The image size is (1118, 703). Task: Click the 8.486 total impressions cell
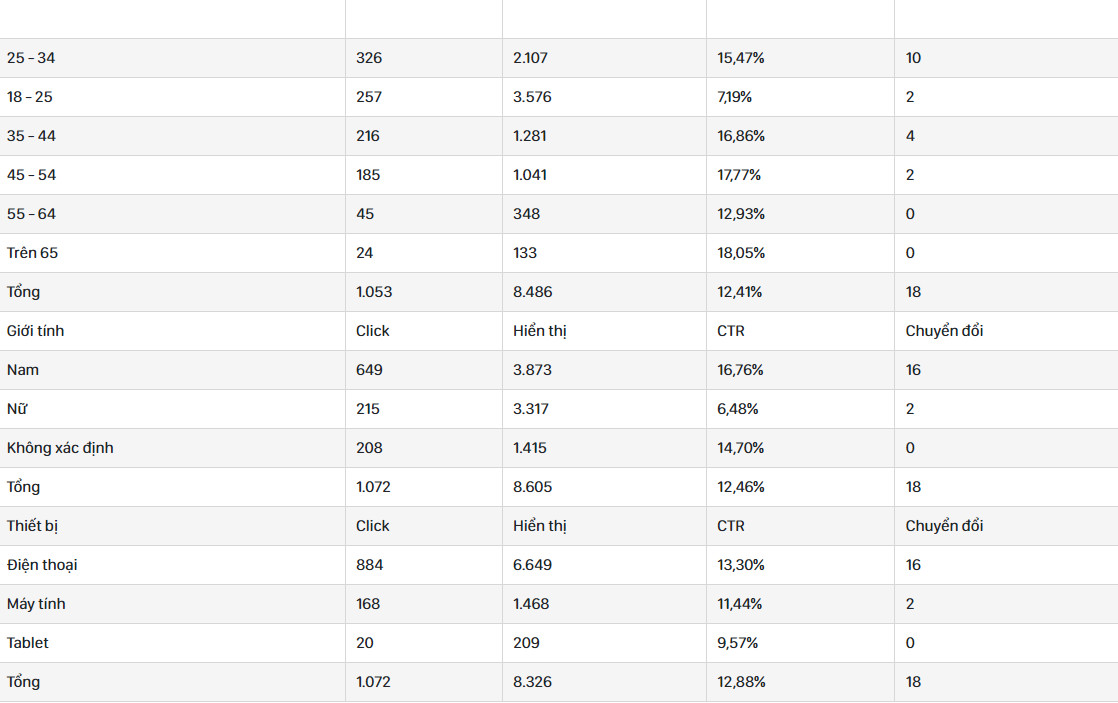coord(604,292)
